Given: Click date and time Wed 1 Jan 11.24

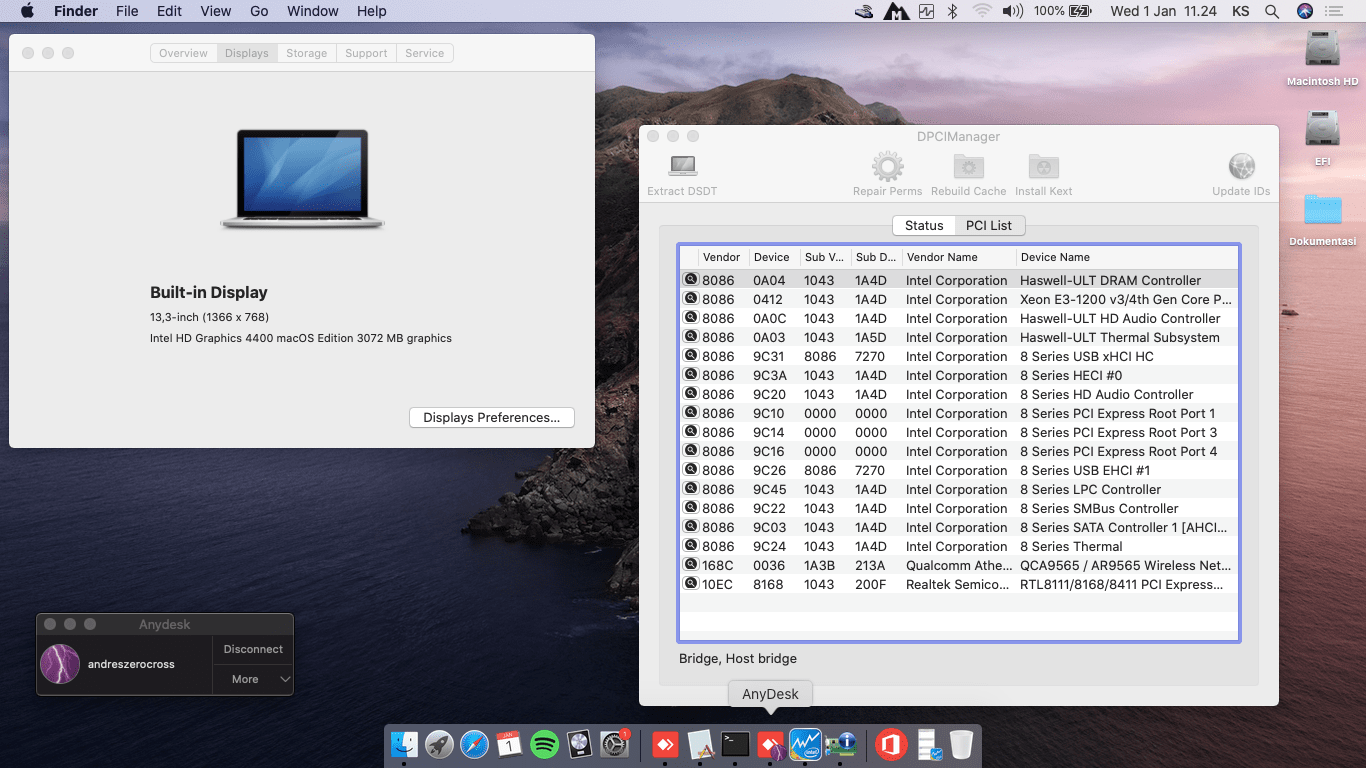Looking at the screenshot, I should [x=1163, y=11].
